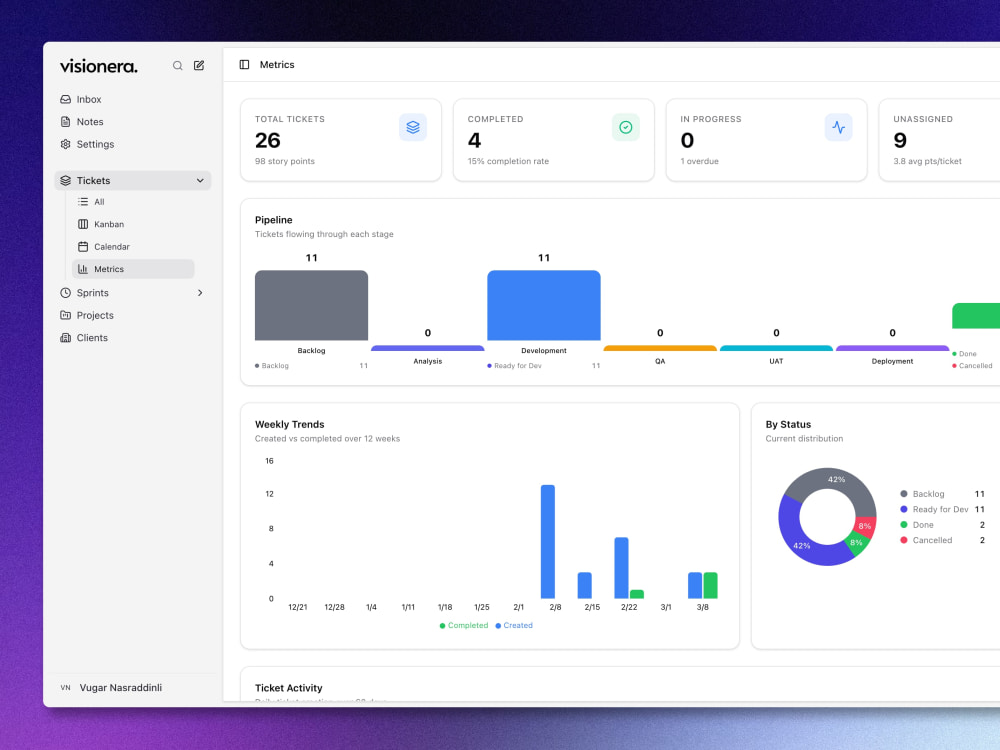This screenshot has width=1000, height=750.
Task: Open the Total Tickets card
Action: 341,140
